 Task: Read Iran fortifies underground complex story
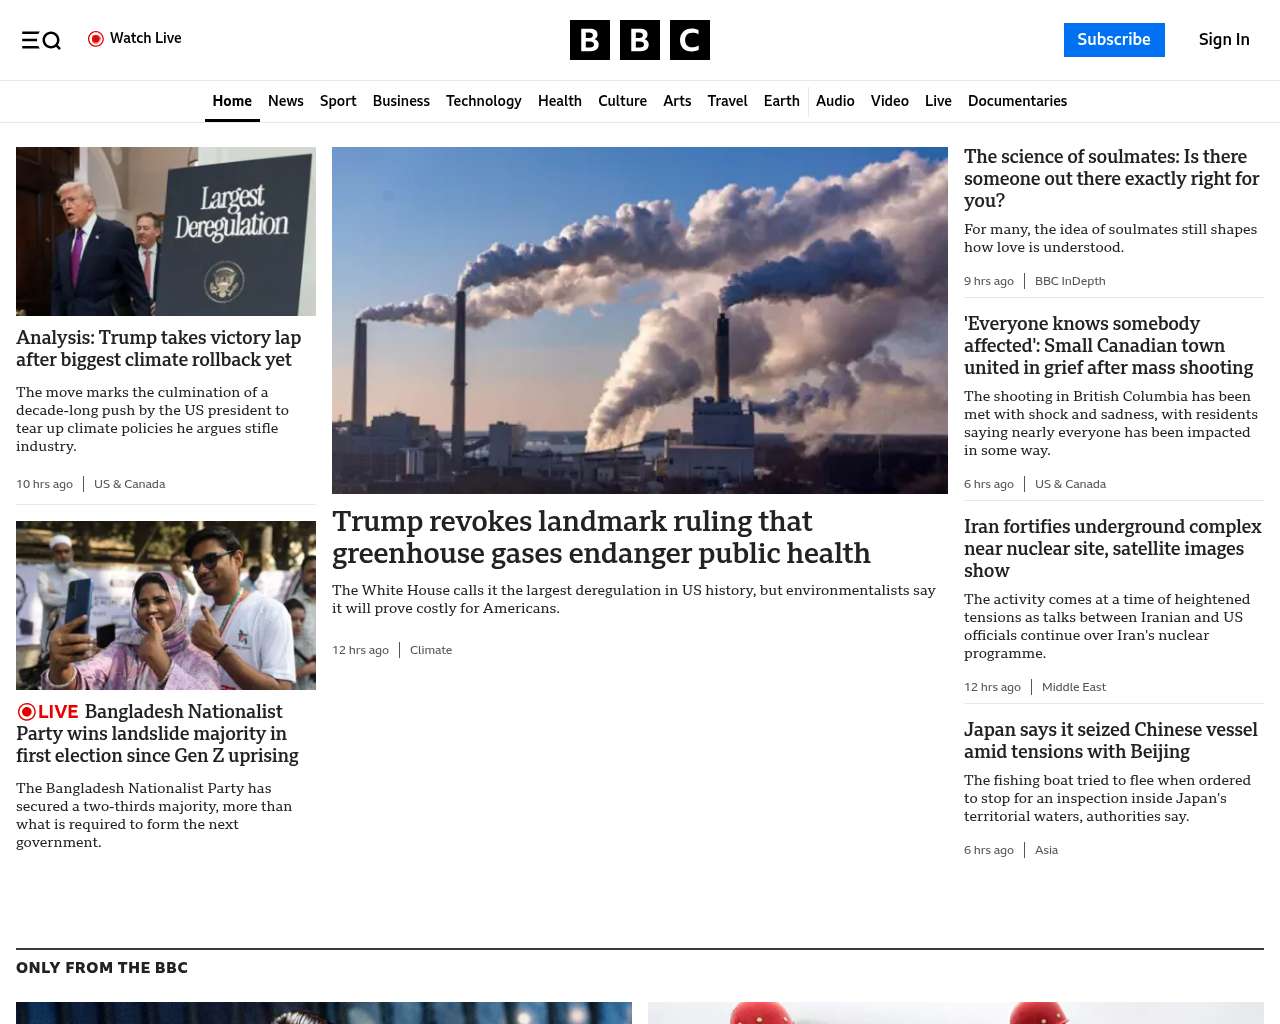tap(1112, 549)
